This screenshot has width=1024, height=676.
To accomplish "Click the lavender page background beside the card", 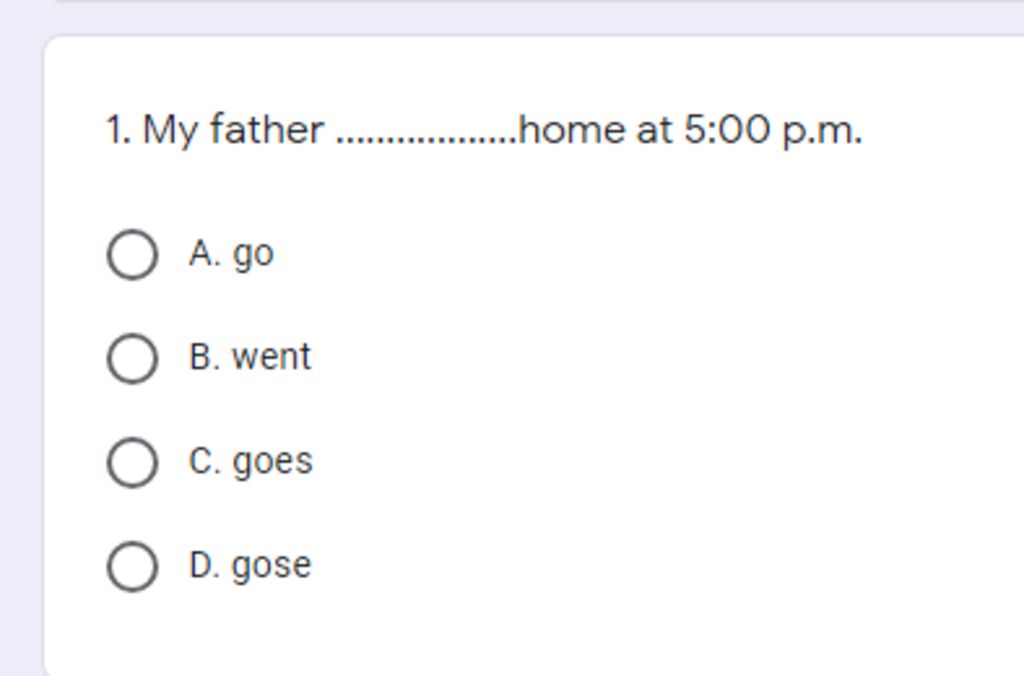I will [20, 327].
